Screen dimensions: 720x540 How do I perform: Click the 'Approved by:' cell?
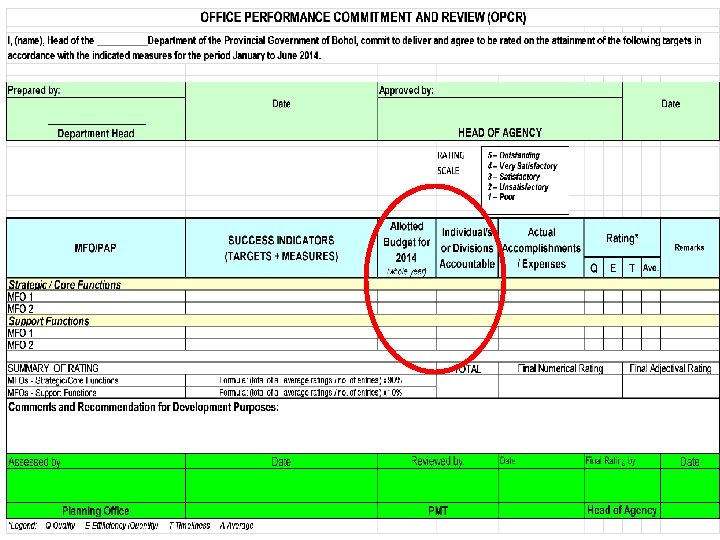[500, 90]
